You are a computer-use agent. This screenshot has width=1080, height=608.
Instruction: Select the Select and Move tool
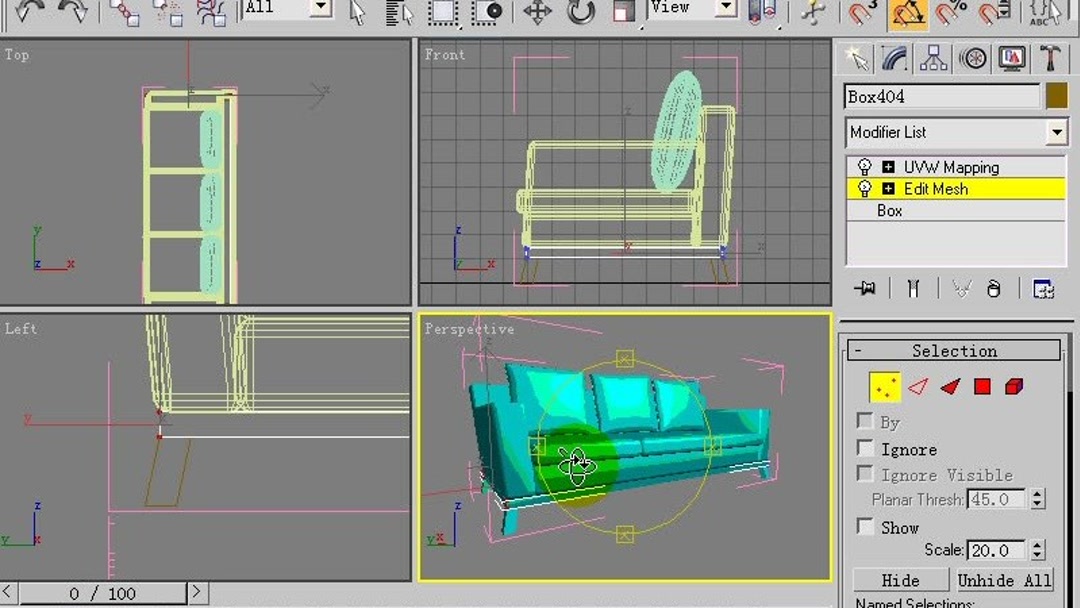coord(536,12)
